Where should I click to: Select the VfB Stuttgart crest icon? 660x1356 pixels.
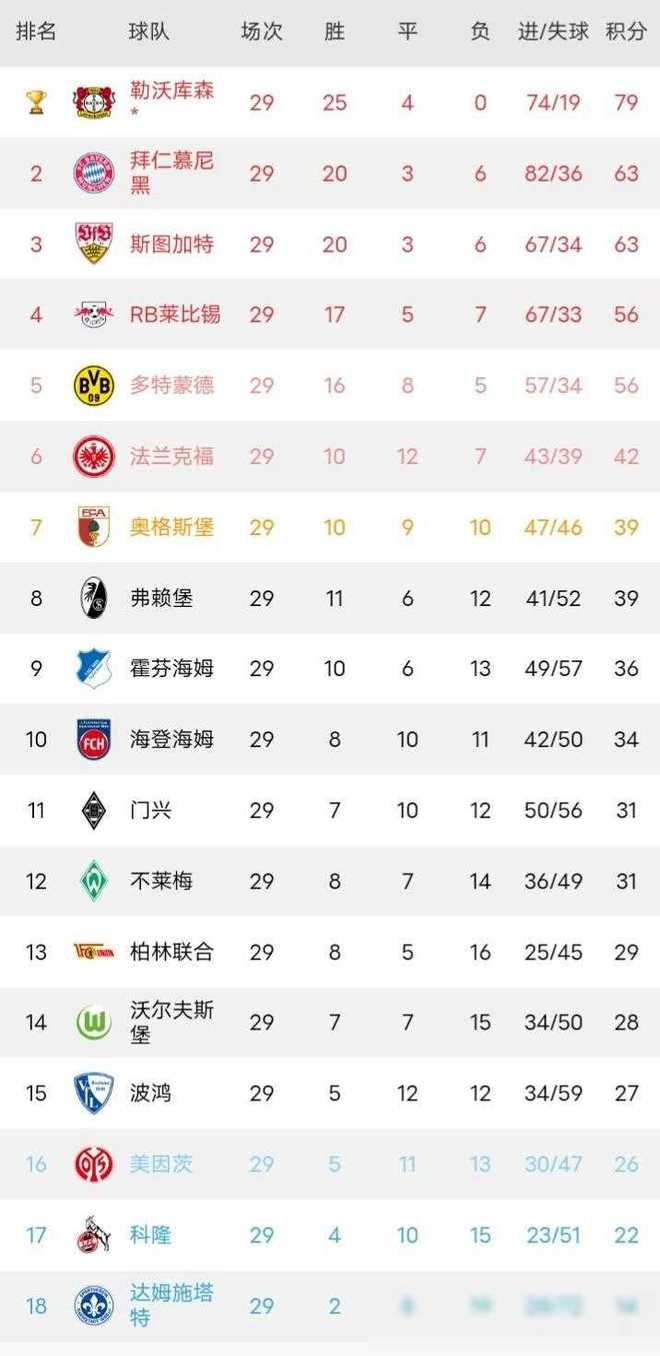[x=95, y=244]
